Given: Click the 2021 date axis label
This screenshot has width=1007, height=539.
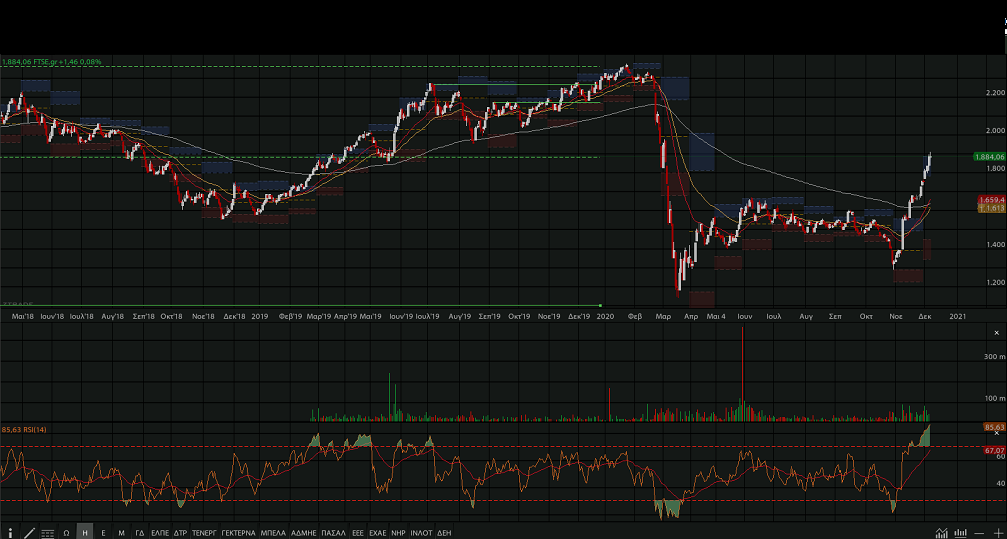Looking at the screenshot, I should pyautogui.click(x=958, y=317).
